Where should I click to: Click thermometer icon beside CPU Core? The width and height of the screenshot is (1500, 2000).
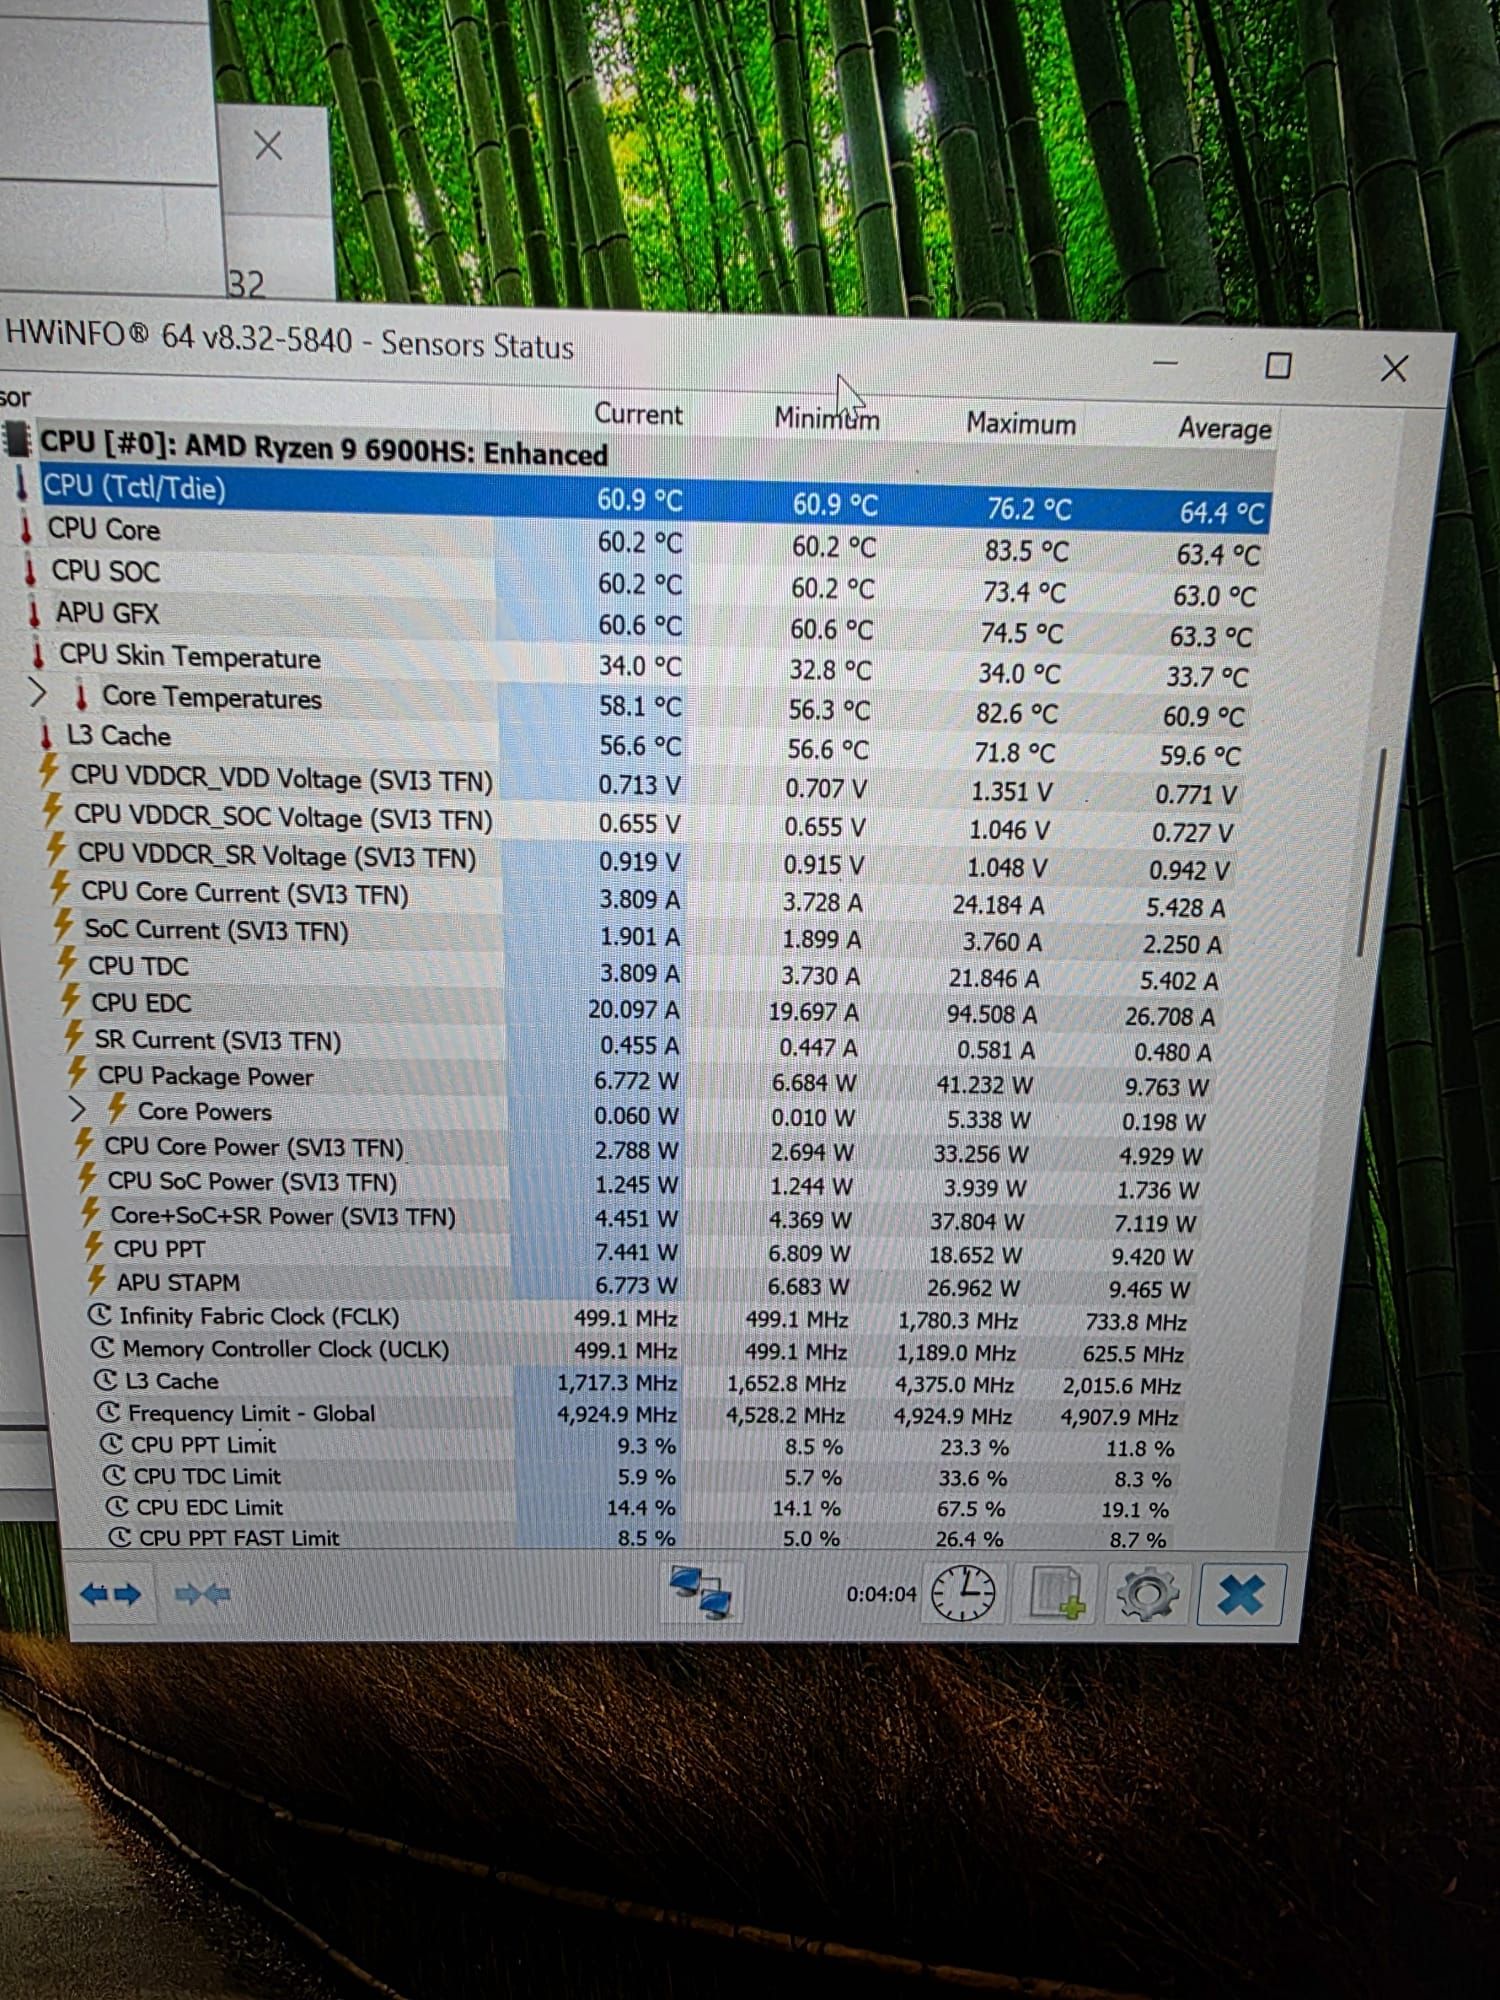coord(27,528)
